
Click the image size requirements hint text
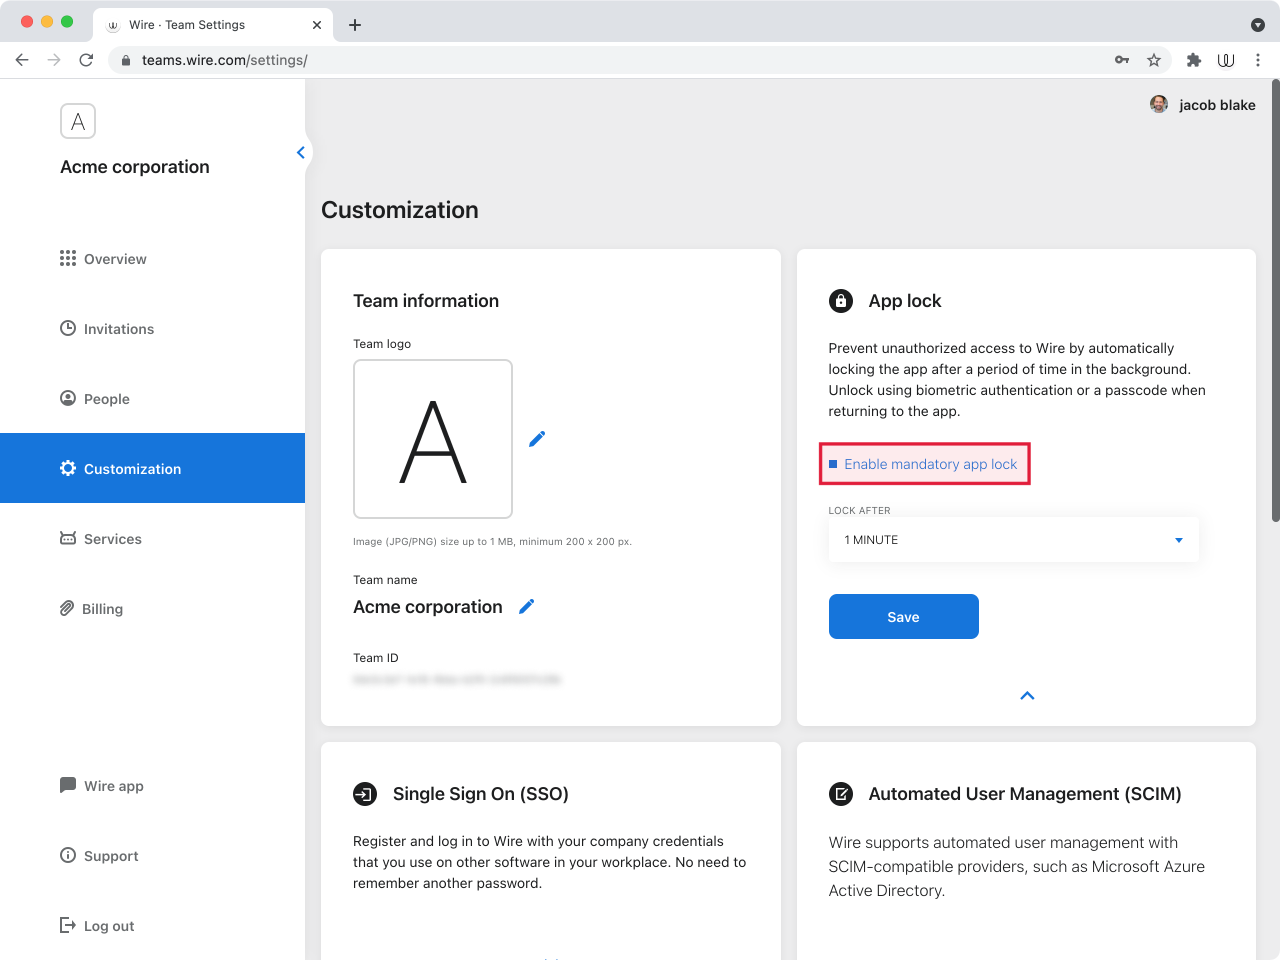492,542
